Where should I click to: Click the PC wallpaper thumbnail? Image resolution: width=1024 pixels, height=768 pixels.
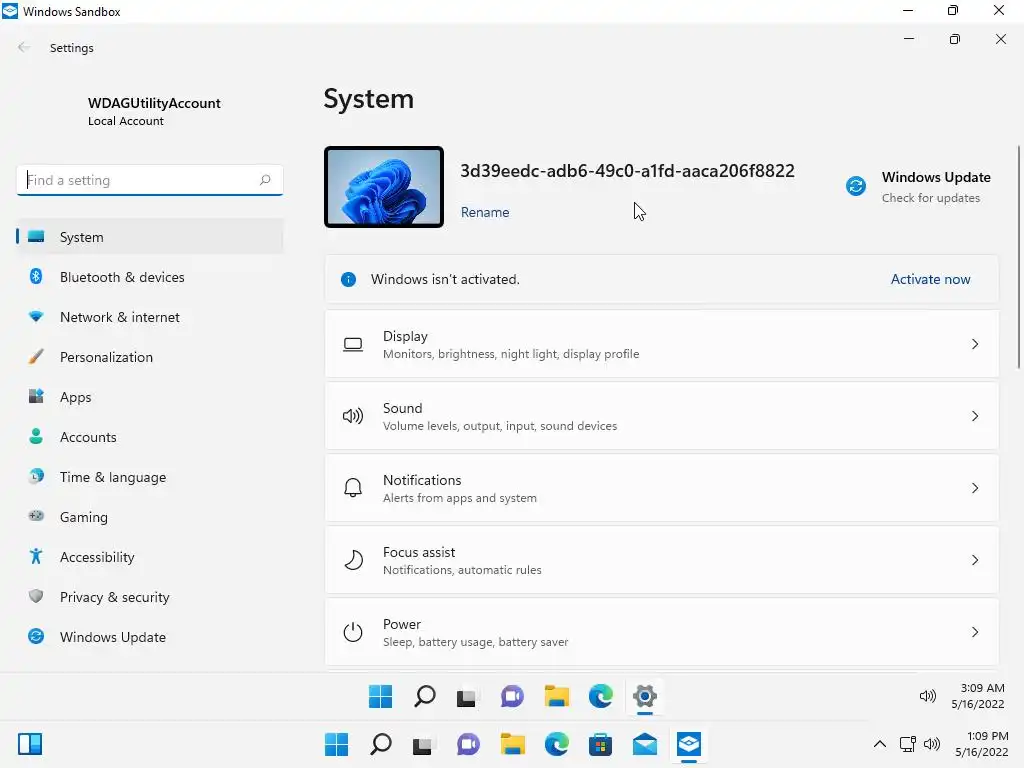pos(384,187)
